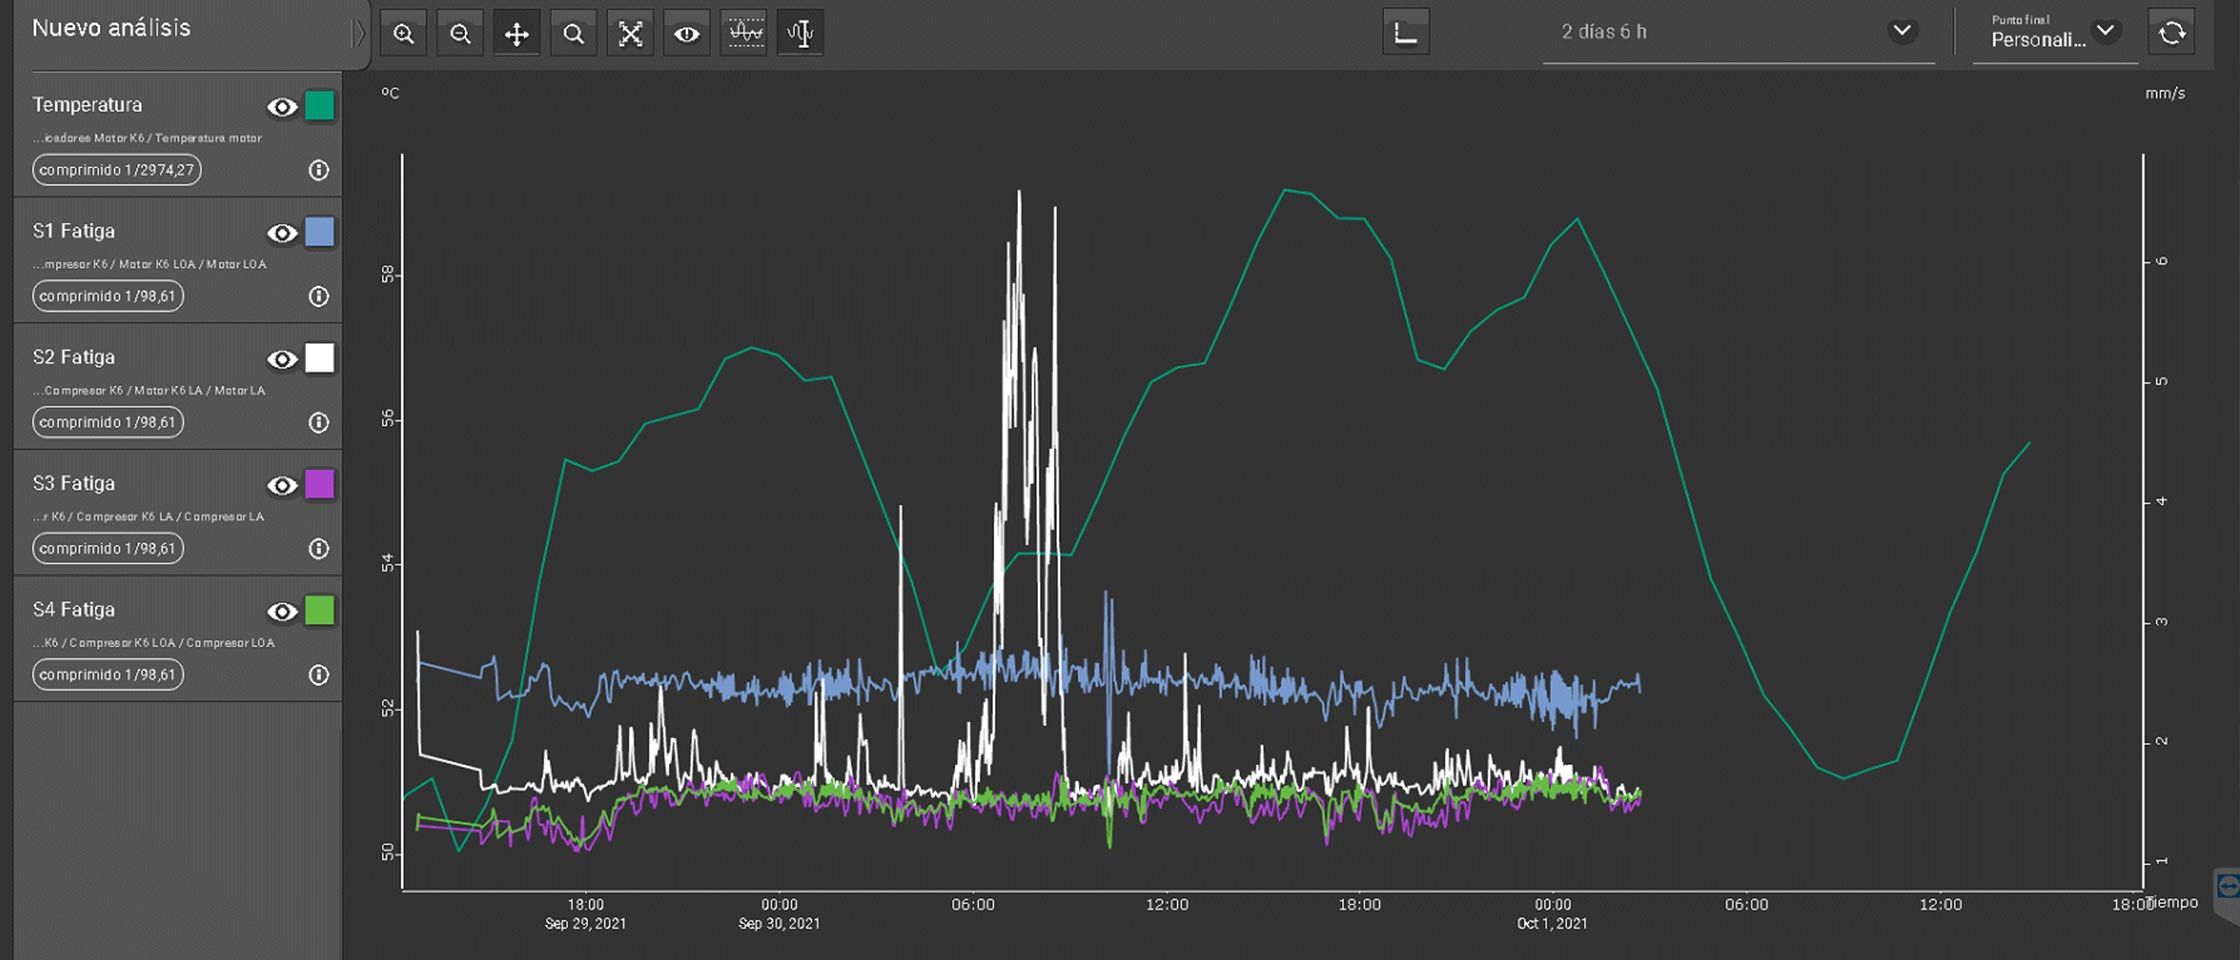Image resolution: width=2240 pixels, height=960 pixels.
Task: Click the eye icon in the top toolbar
Action: click(x=686, y=34)
